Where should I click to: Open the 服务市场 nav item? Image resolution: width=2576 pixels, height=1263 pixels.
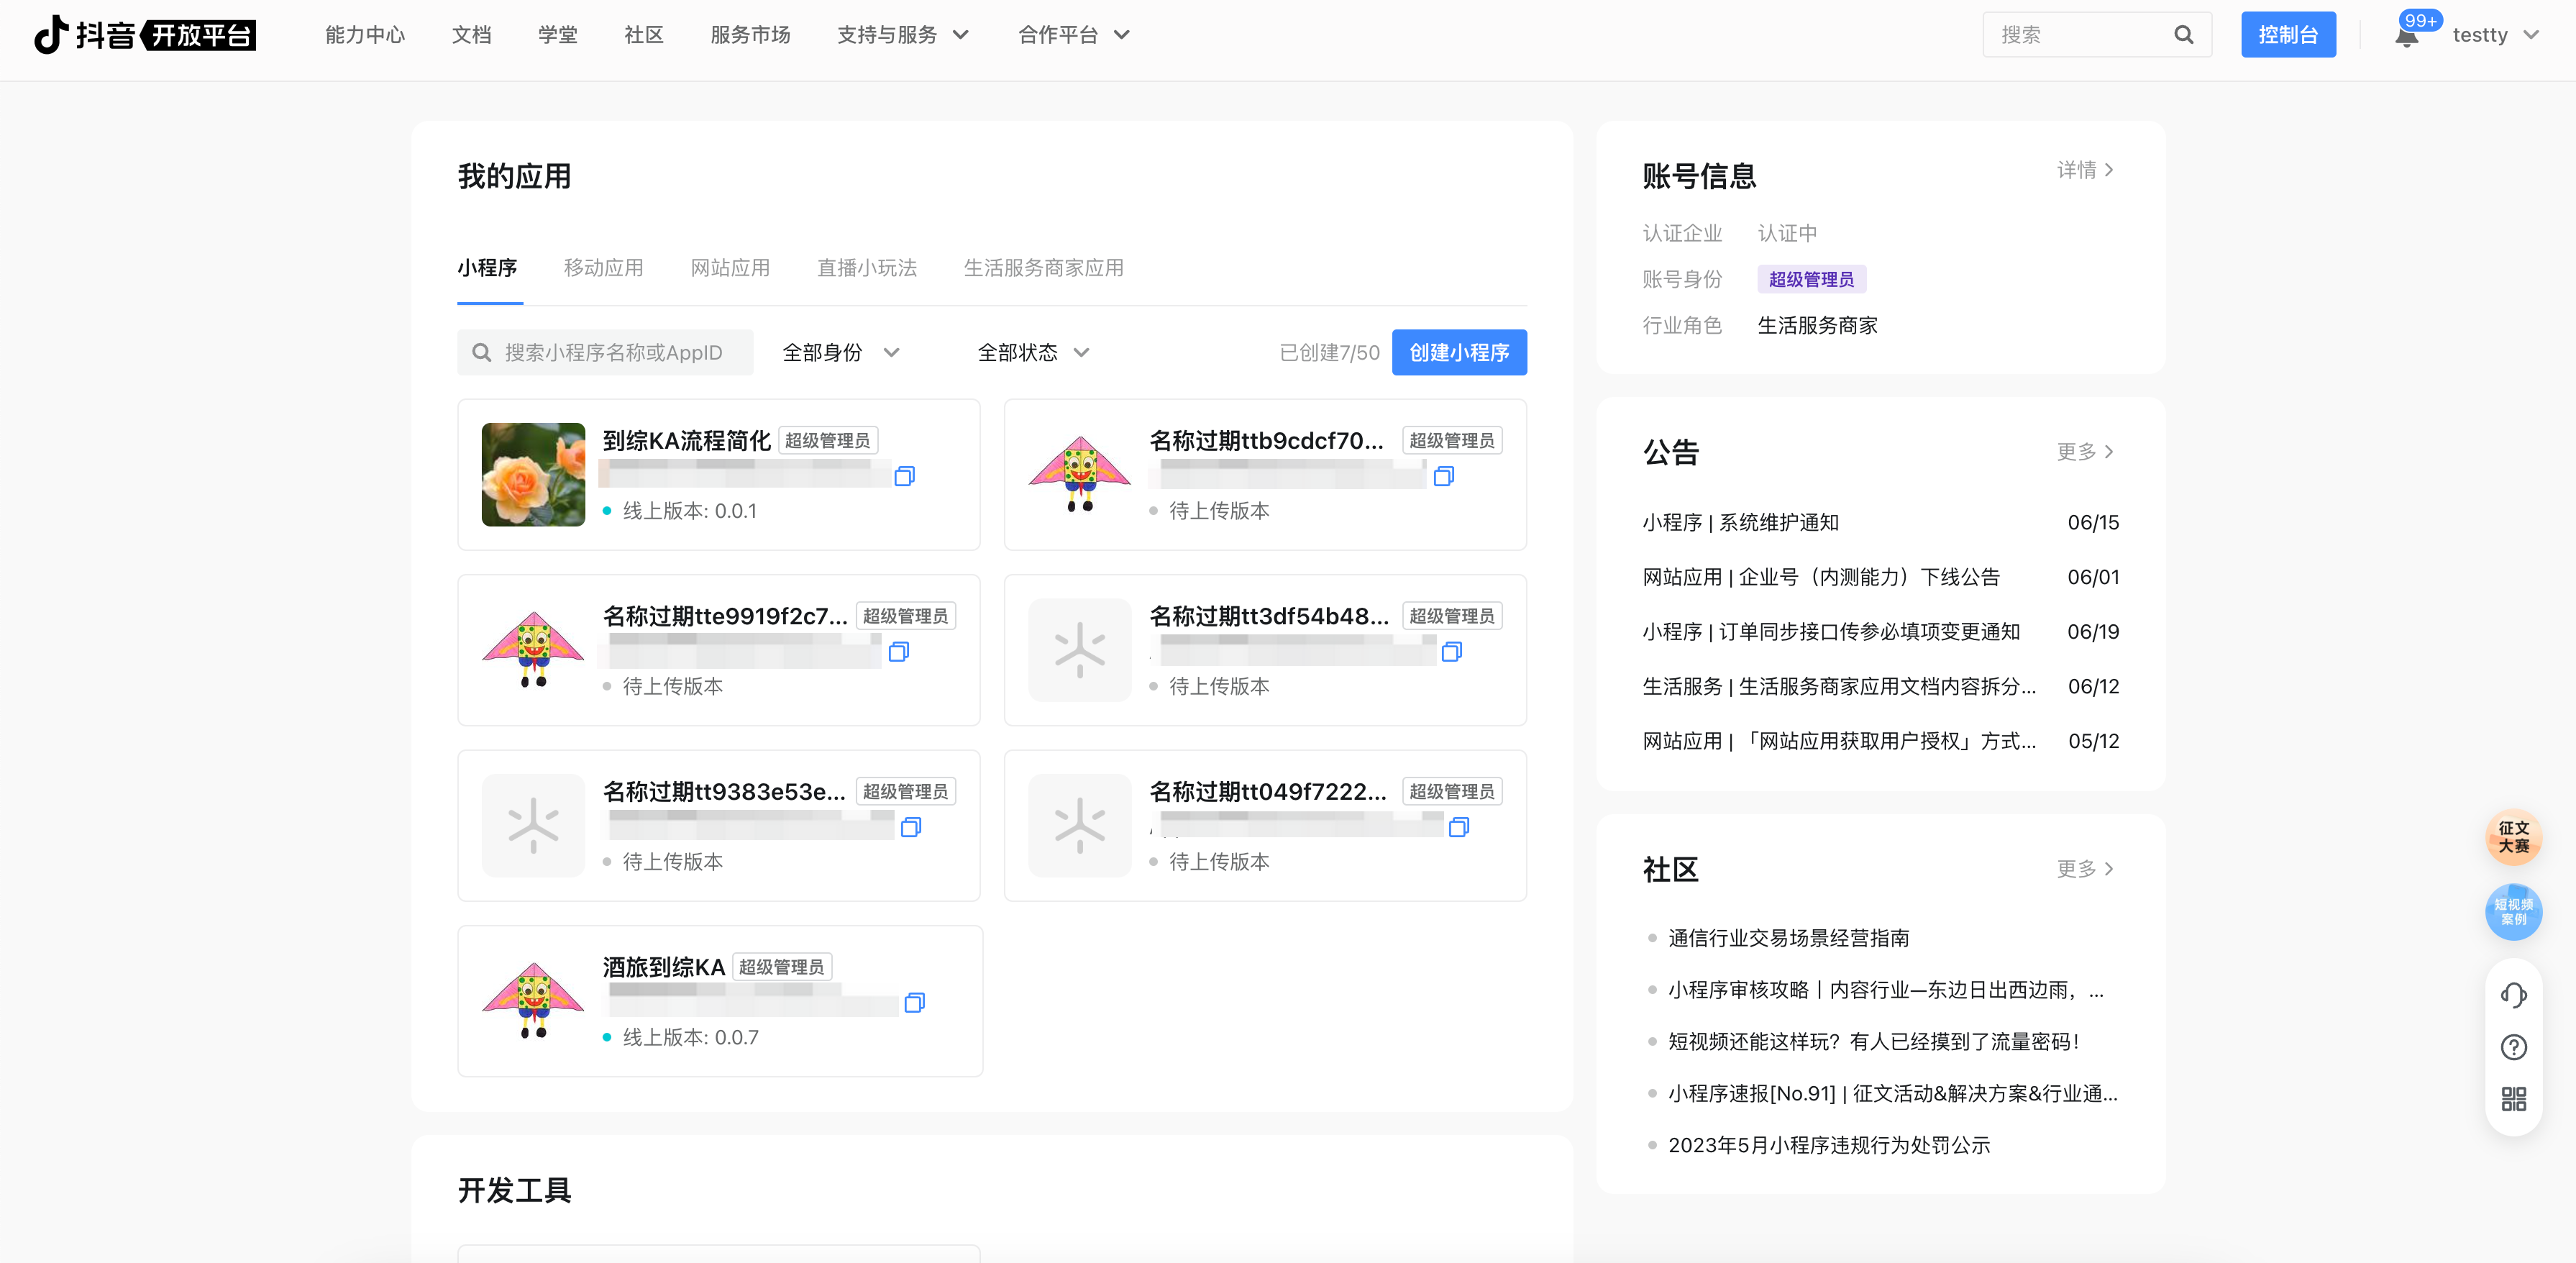[750, 35]
